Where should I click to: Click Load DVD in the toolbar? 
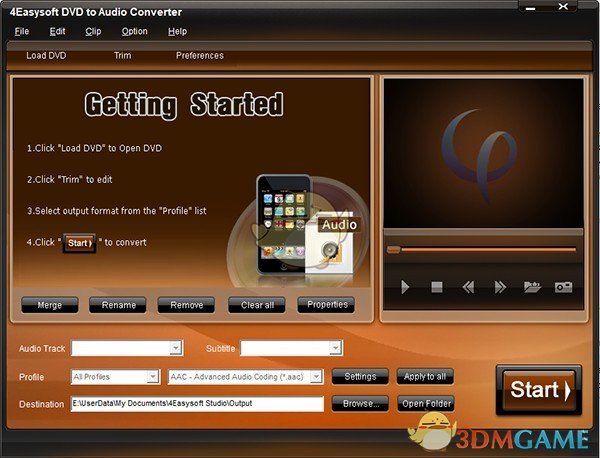click(x=46, y=56)
